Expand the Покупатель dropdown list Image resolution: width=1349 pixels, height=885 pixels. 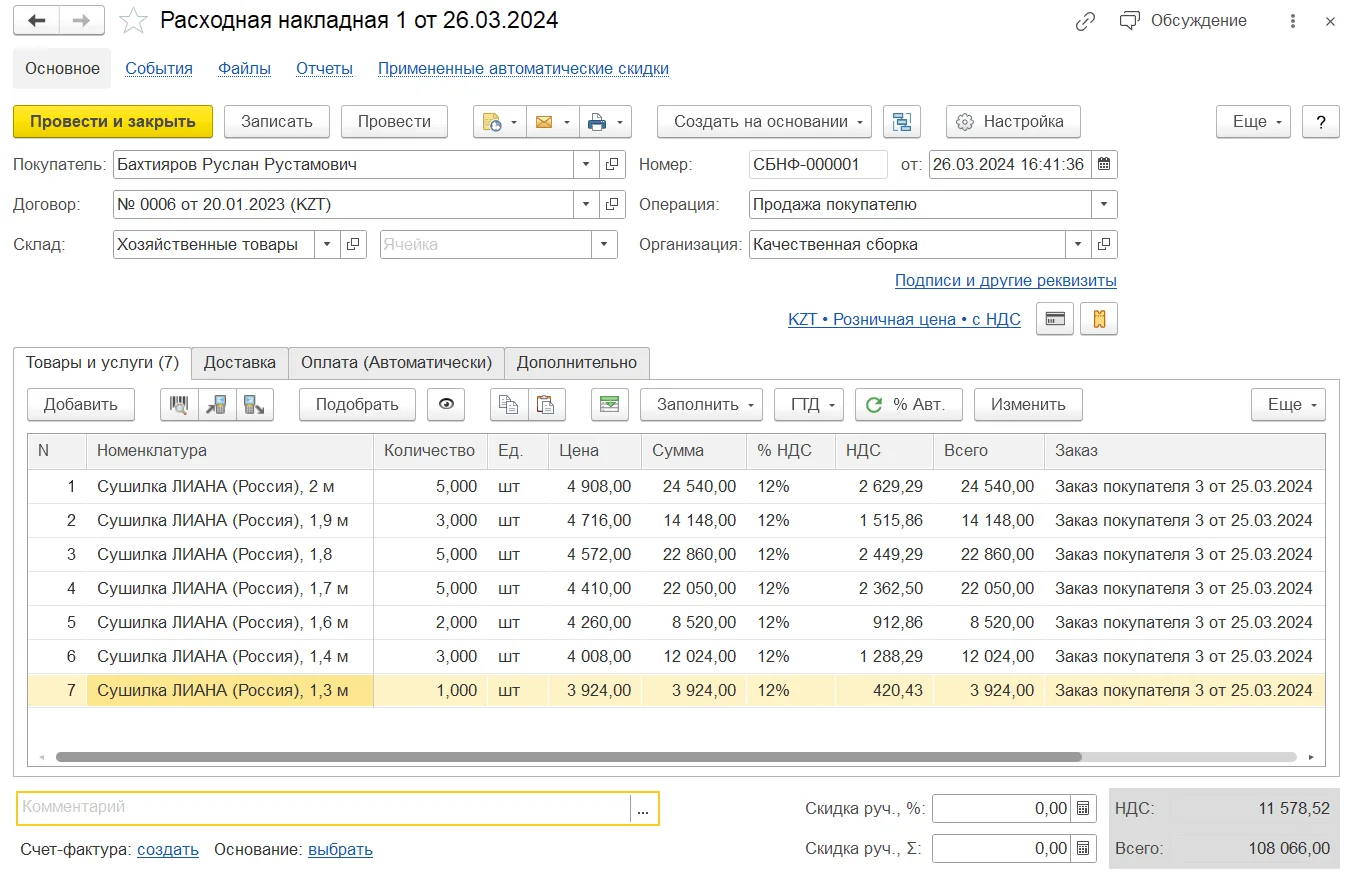(587, 165)
